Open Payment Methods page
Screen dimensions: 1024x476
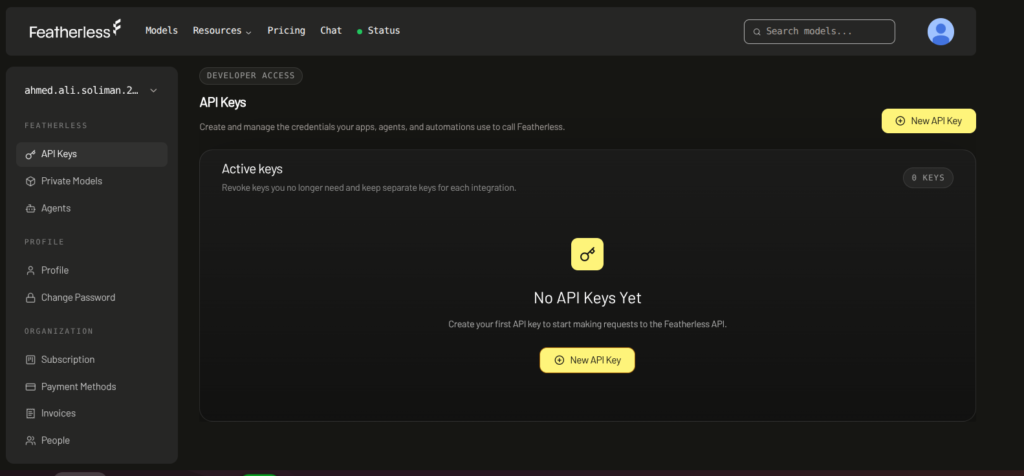[x=92, y=387]
